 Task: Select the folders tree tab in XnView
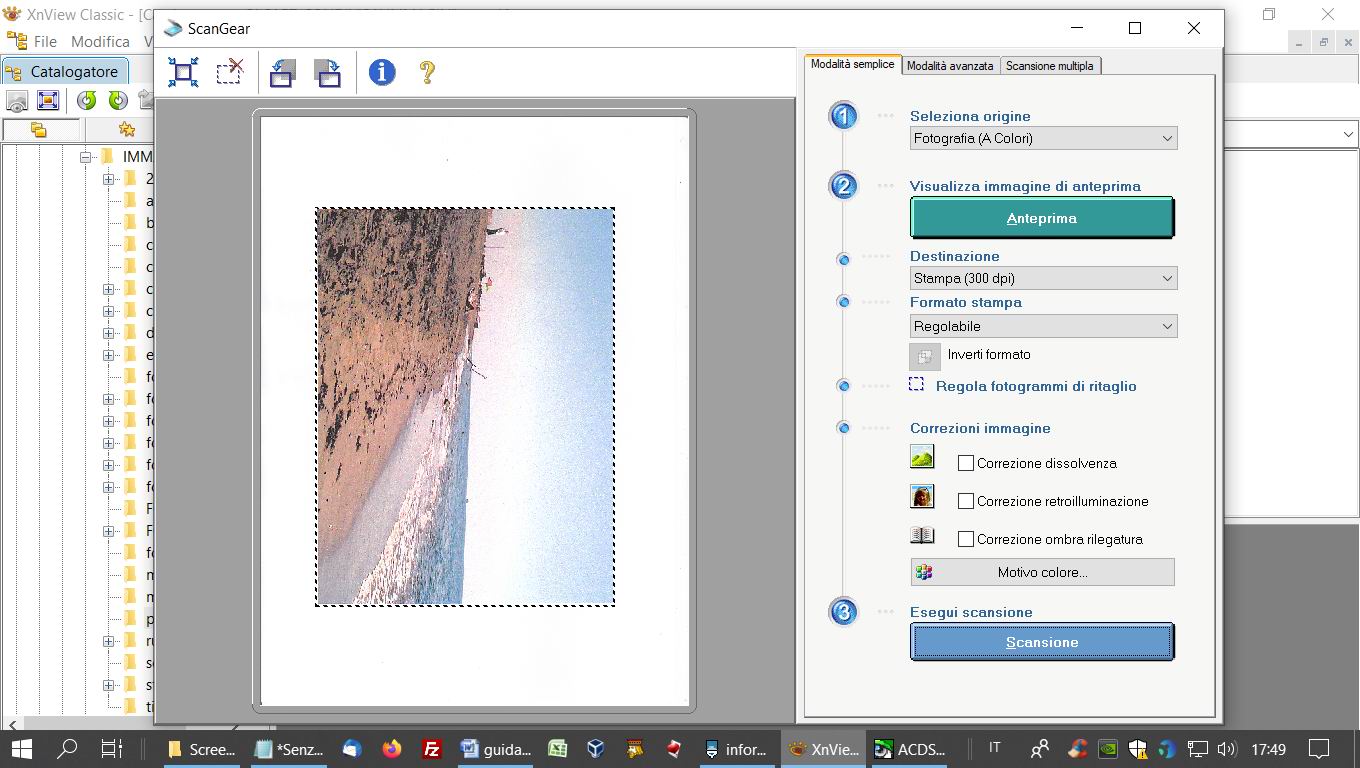tap(38, 130)
